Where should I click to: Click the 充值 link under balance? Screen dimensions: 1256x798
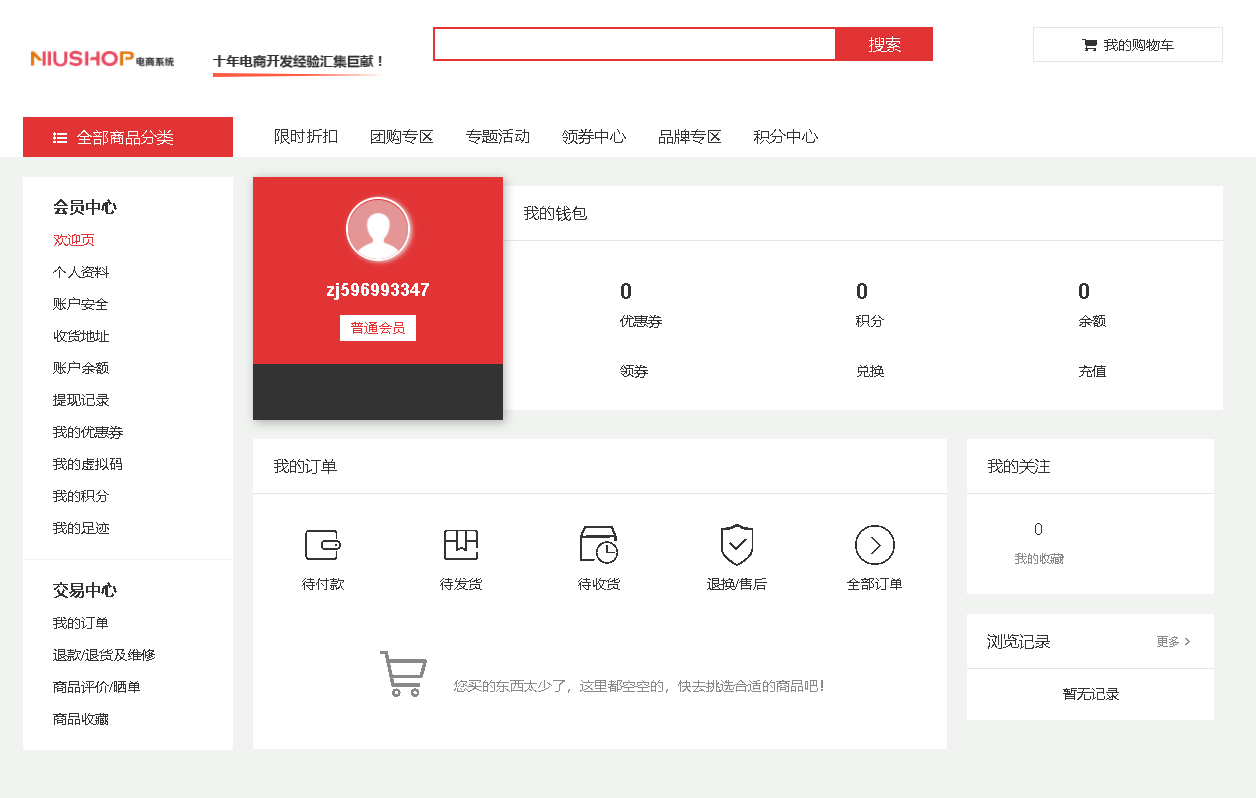point(1092,371)
